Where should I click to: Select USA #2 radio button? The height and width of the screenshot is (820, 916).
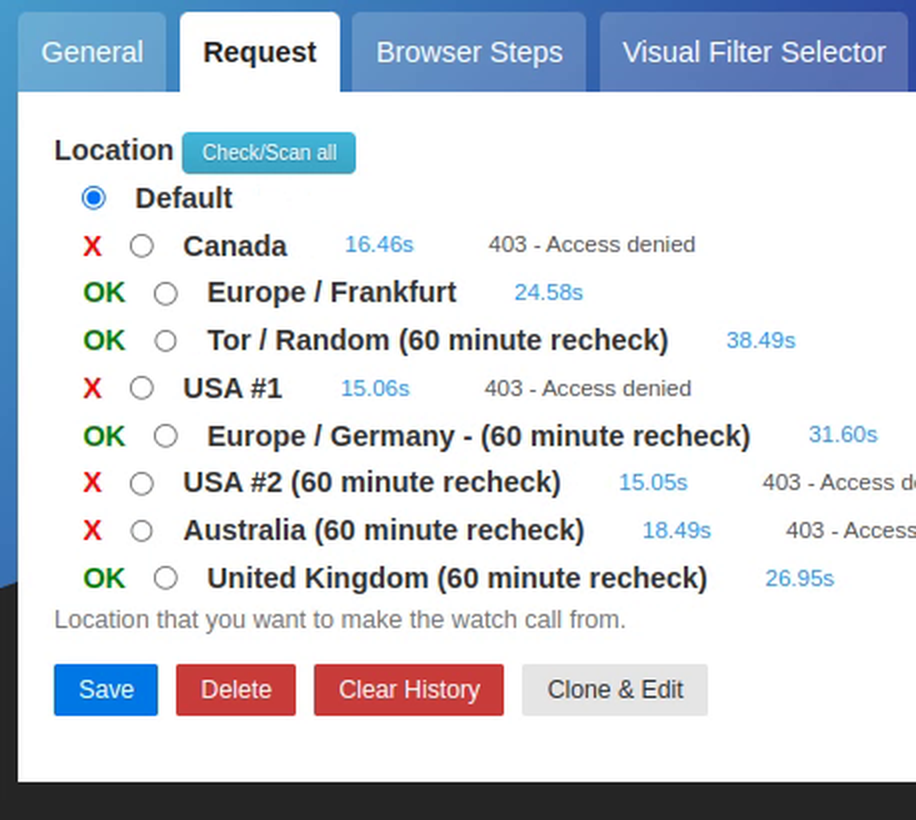pos(141,484)
